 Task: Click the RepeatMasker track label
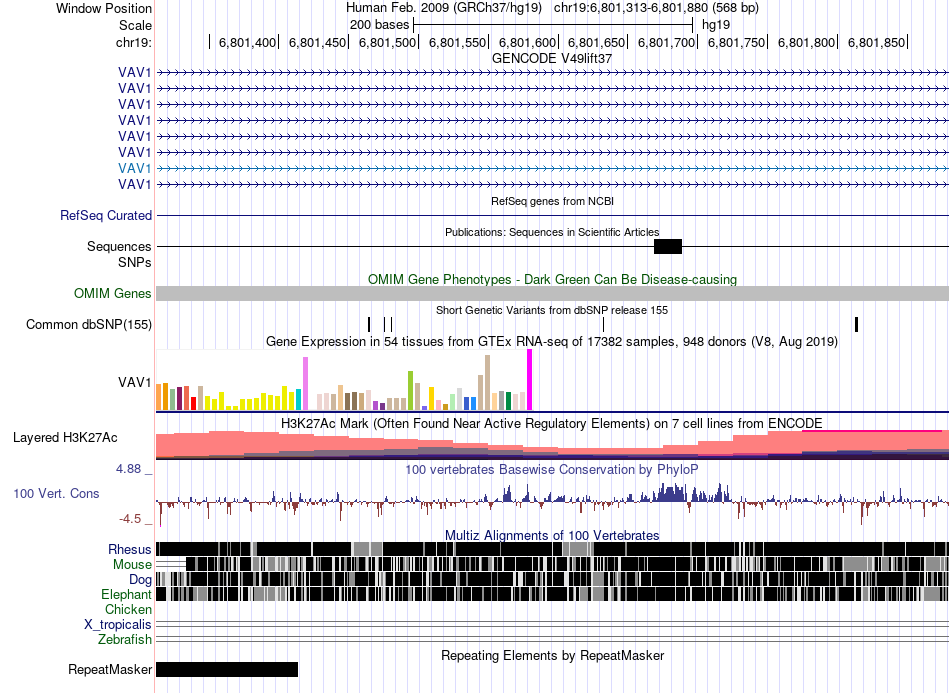110,669
